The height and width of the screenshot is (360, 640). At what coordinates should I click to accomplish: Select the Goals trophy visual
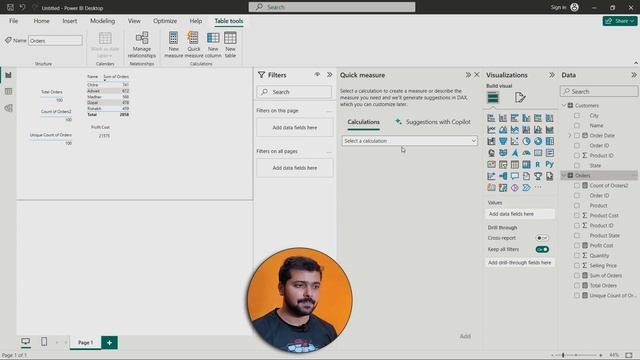538,176
